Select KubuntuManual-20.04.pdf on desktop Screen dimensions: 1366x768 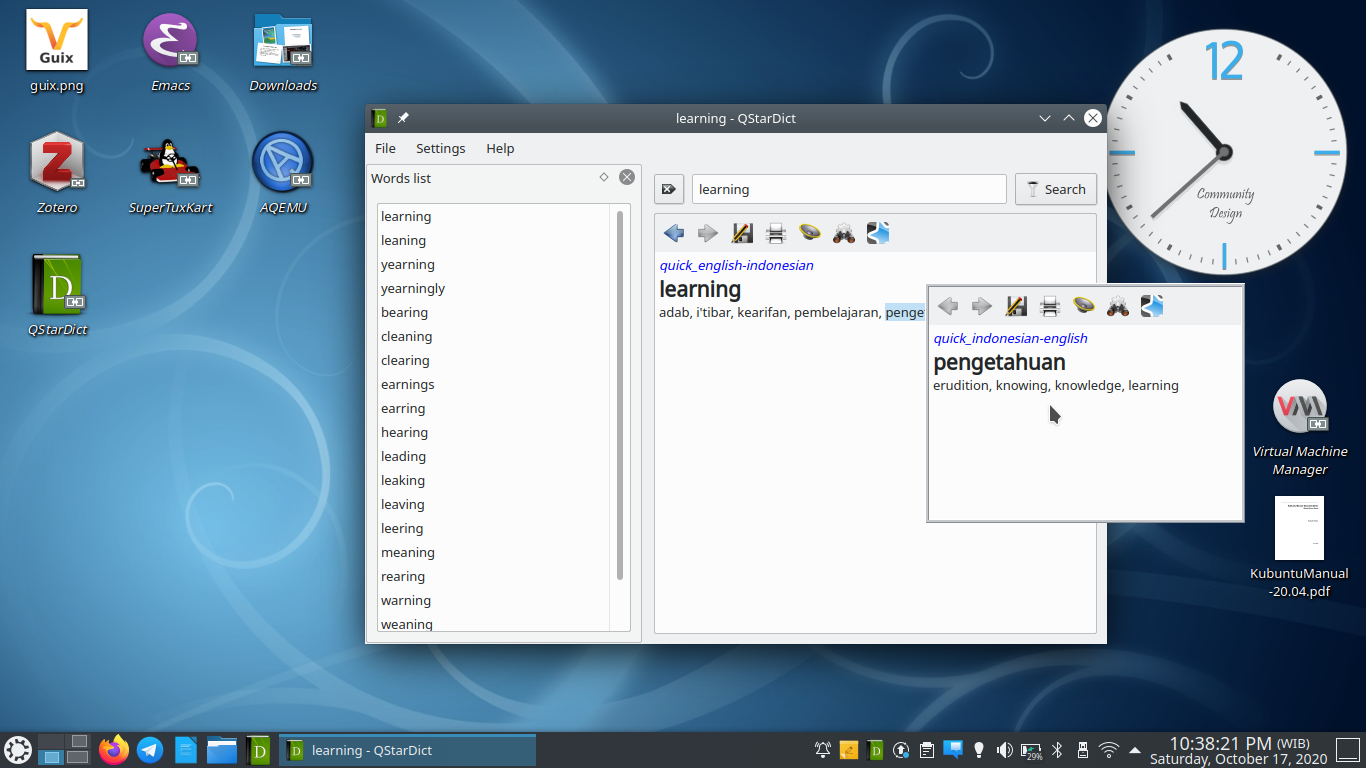click(1299, 547)
